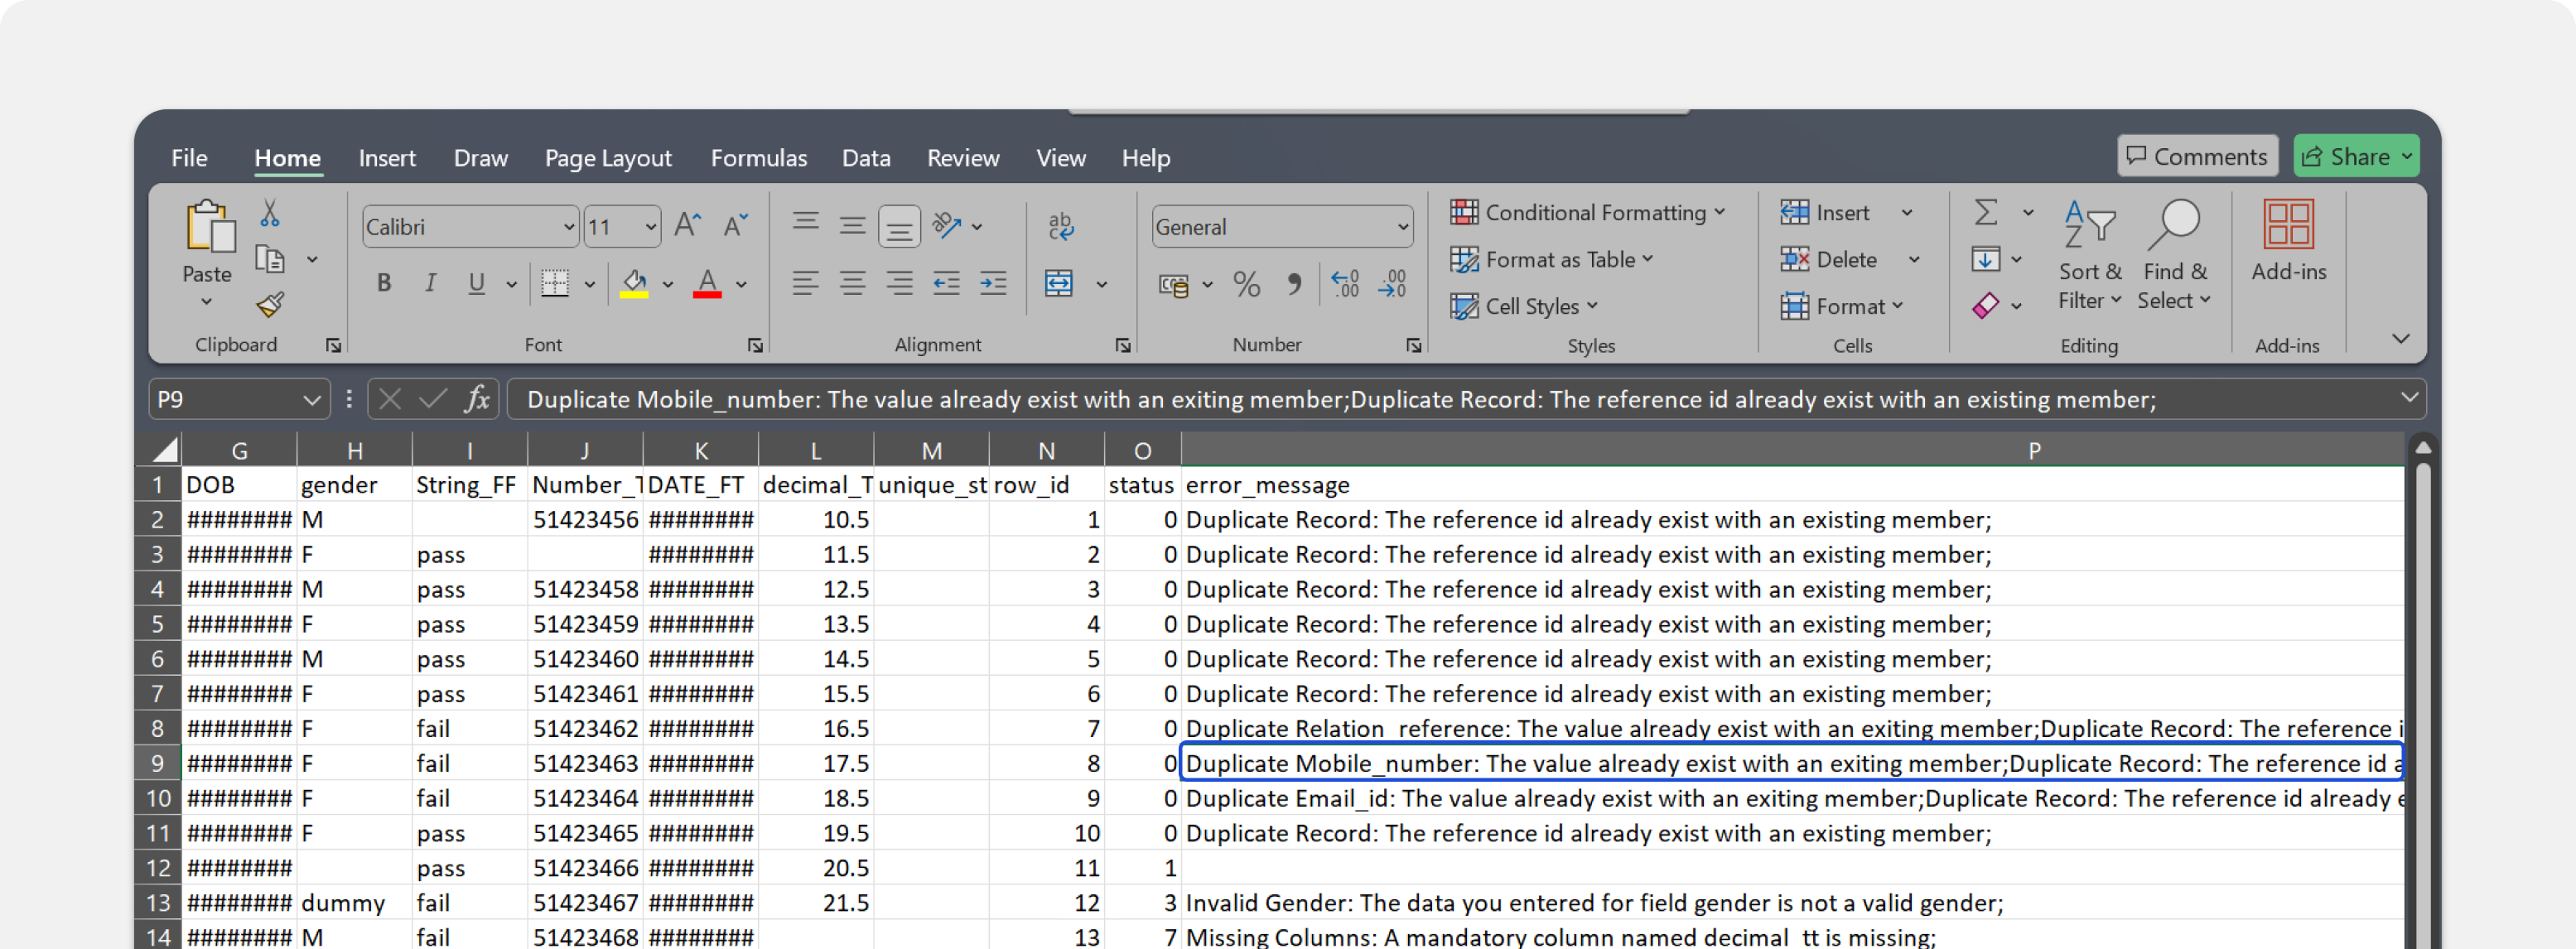This screenshot has height=949, width=2576.
Task: Toggle Italic formatting
Action: [430, 284]
